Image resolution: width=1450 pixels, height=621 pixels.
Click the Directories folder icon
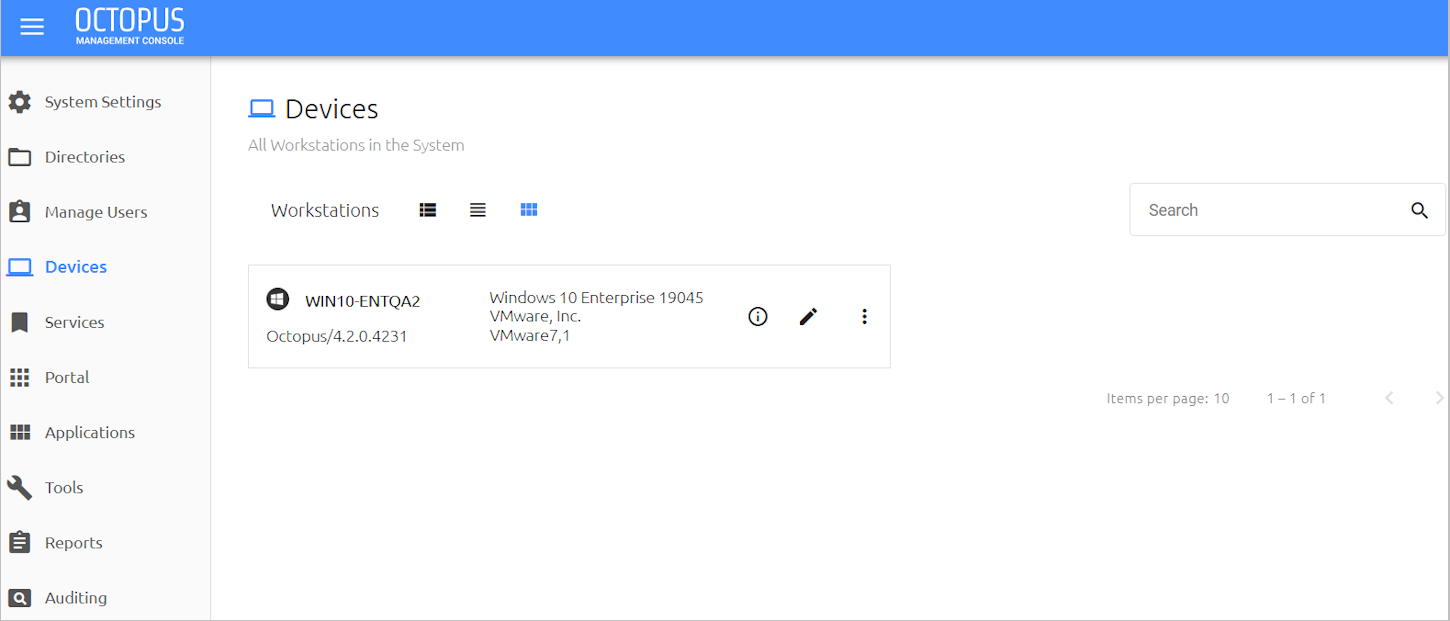19,157
